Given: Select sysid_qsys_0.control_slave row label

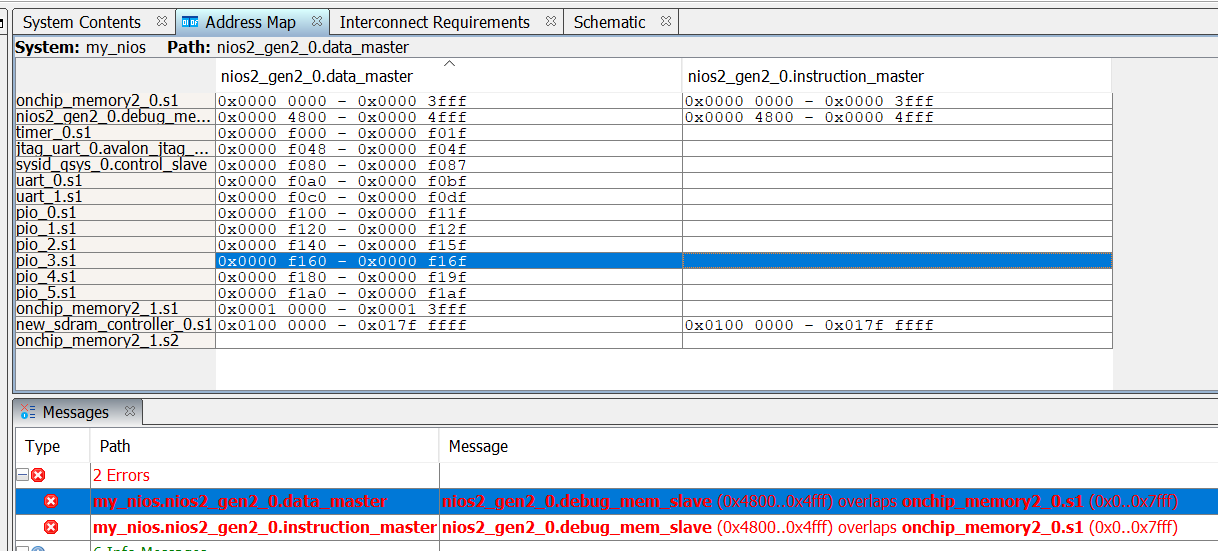Looking at the screenshot, I should coord(115,165).
